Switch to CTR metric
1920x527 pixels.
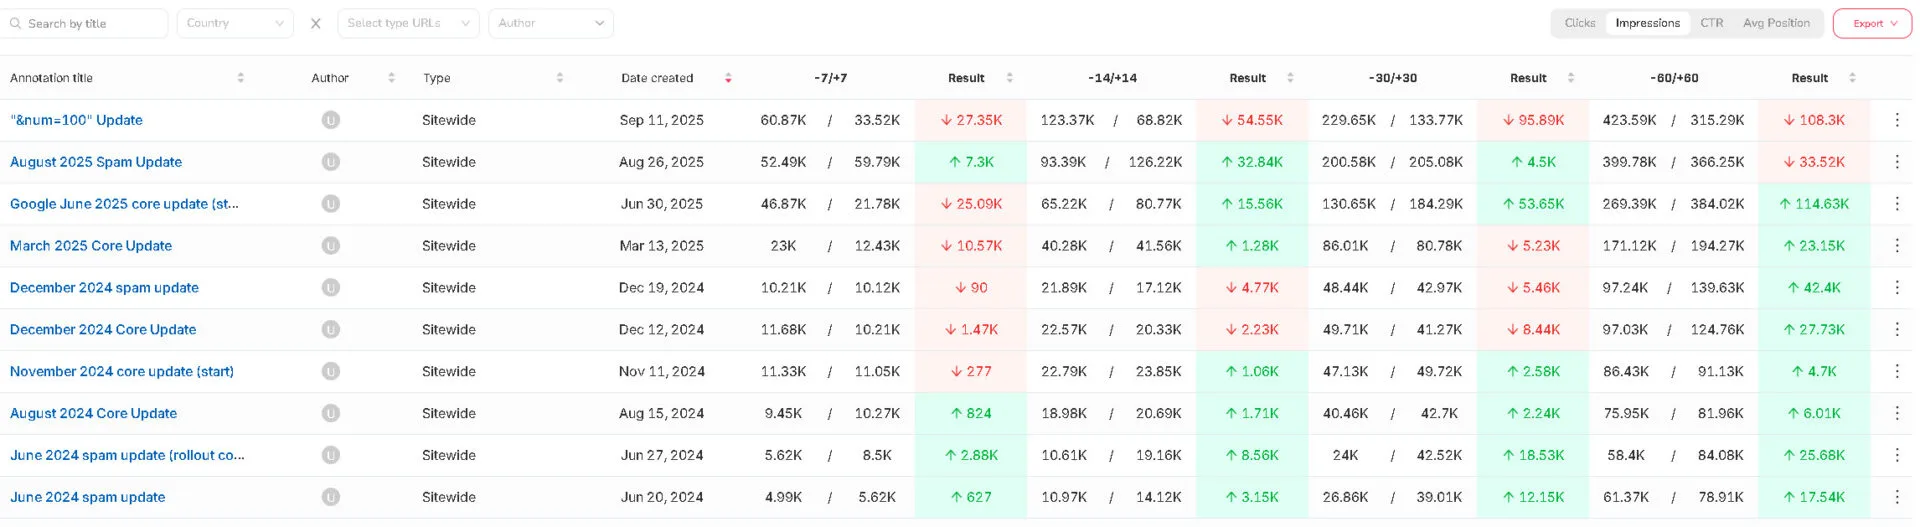(1711, 23)
